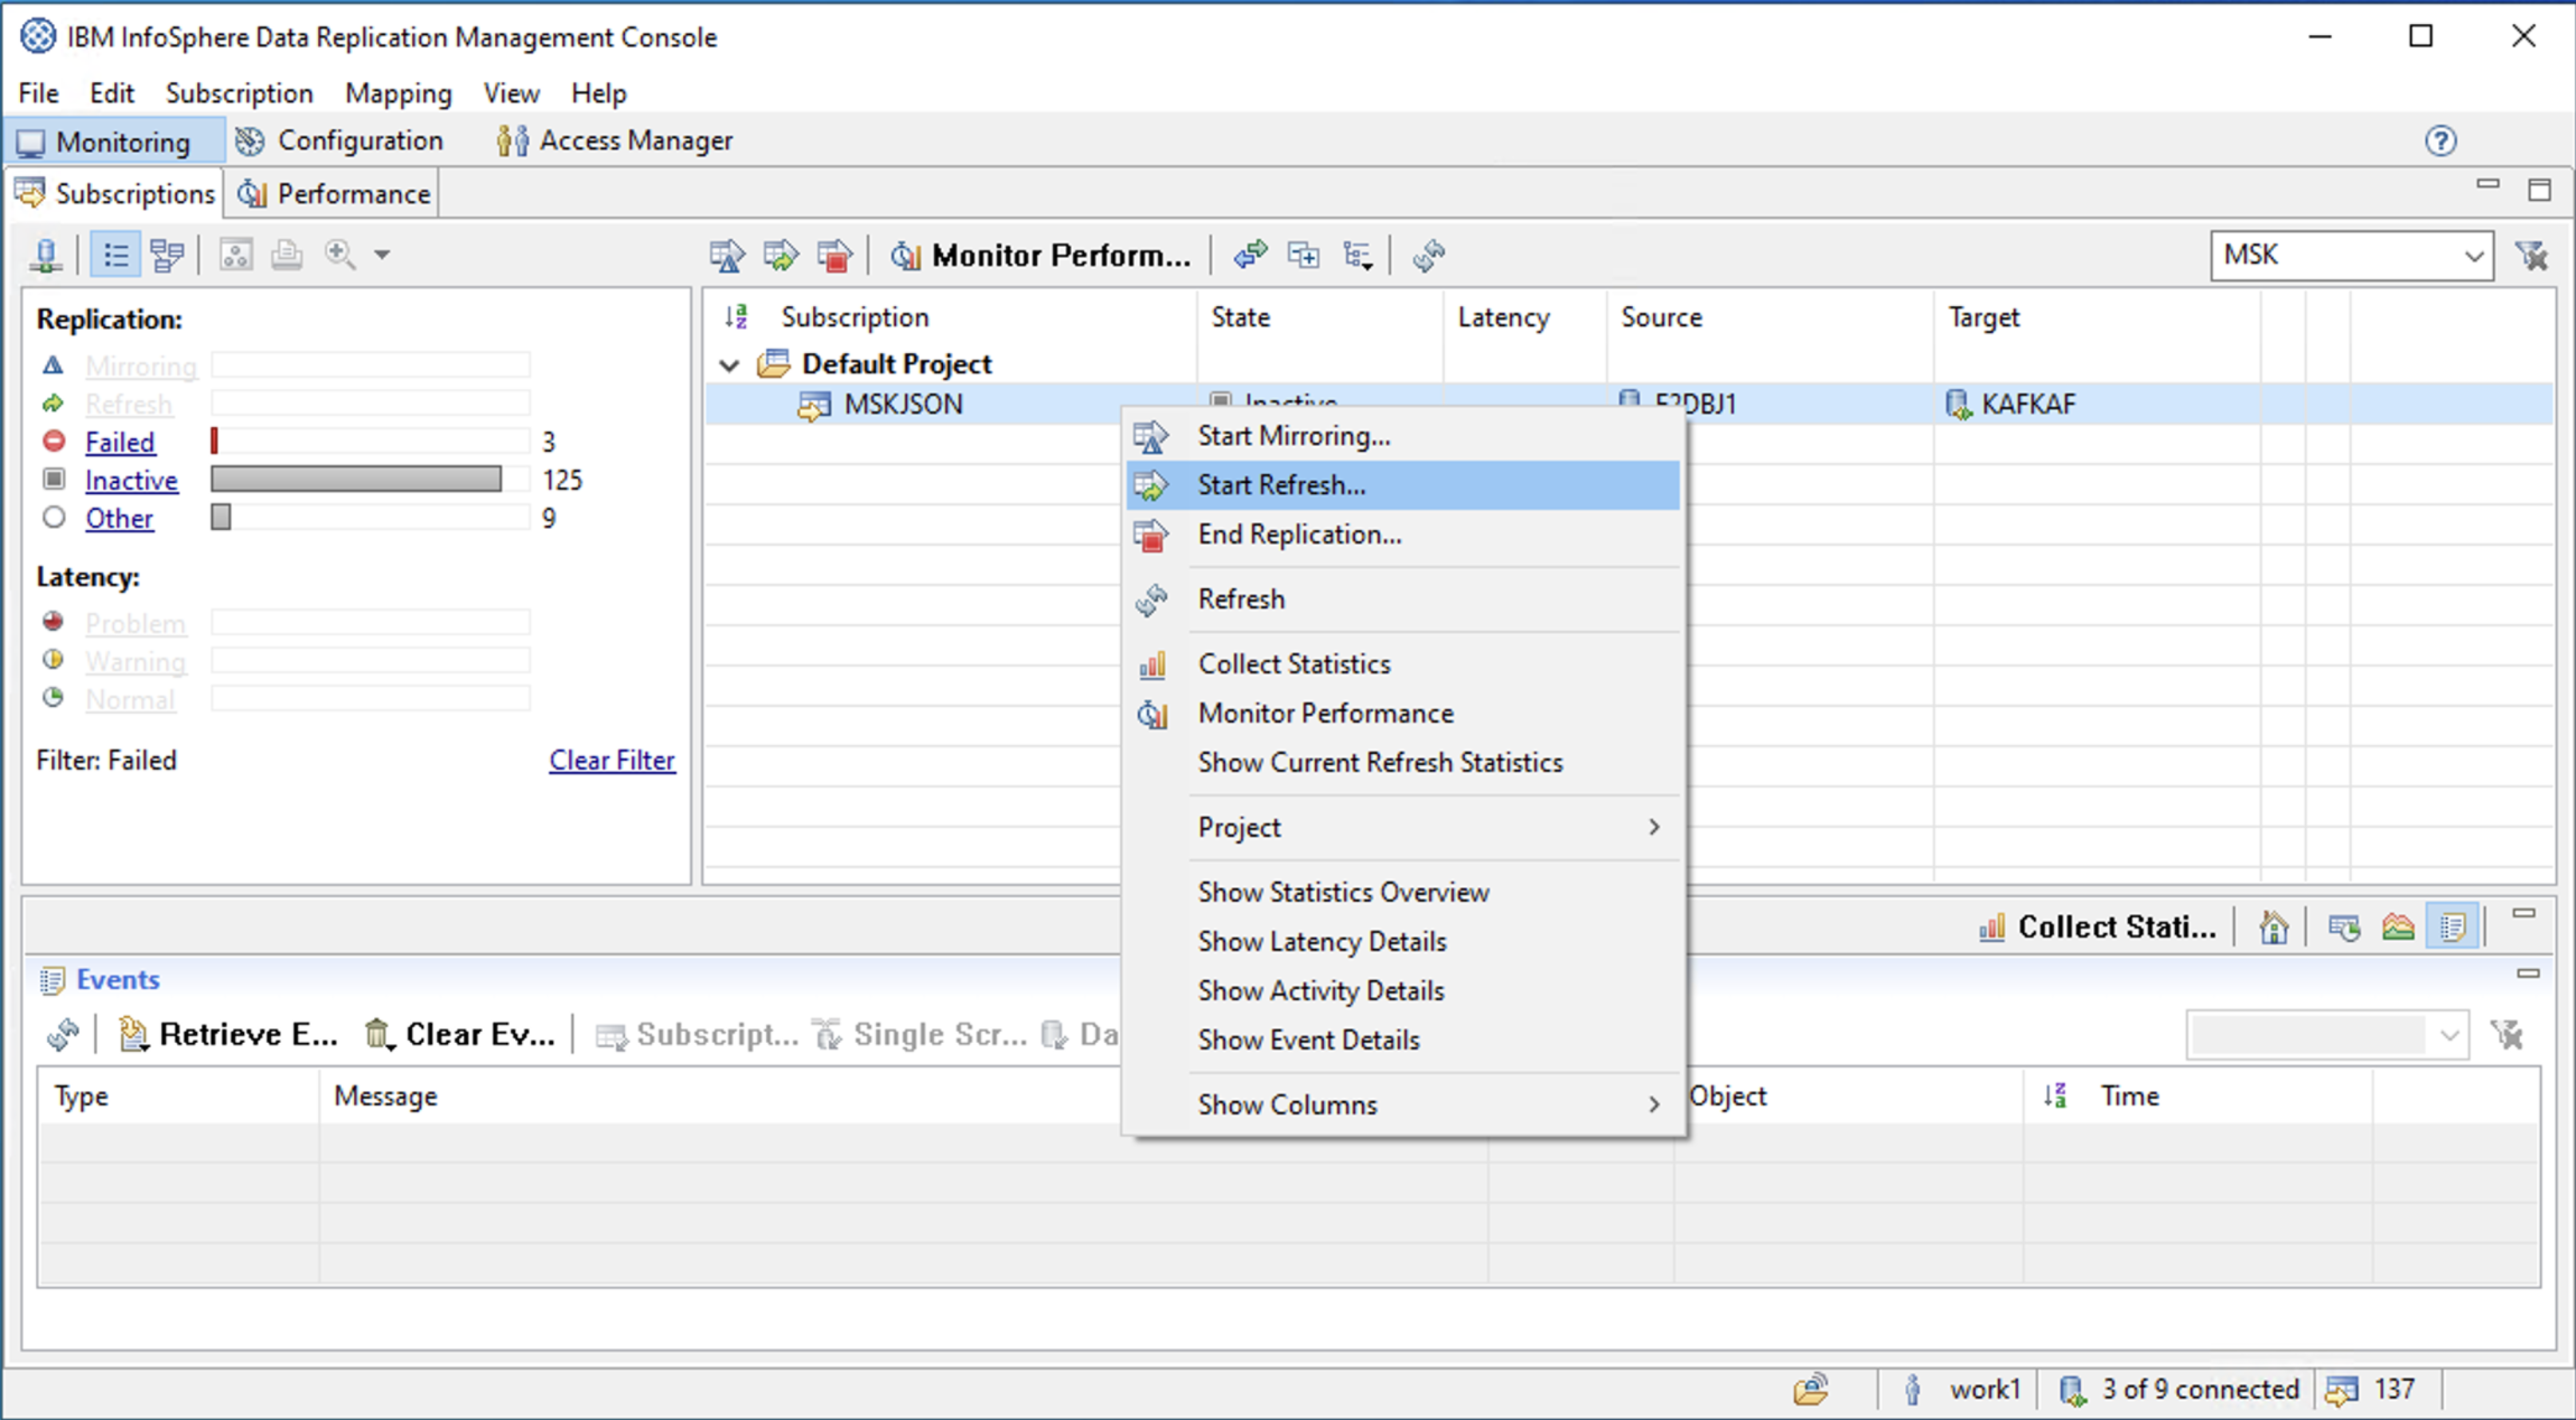This screenshot has width=2576, height=1420.
Task: Click Clear Events trash icon
Action: click(x=377, y=1034)
